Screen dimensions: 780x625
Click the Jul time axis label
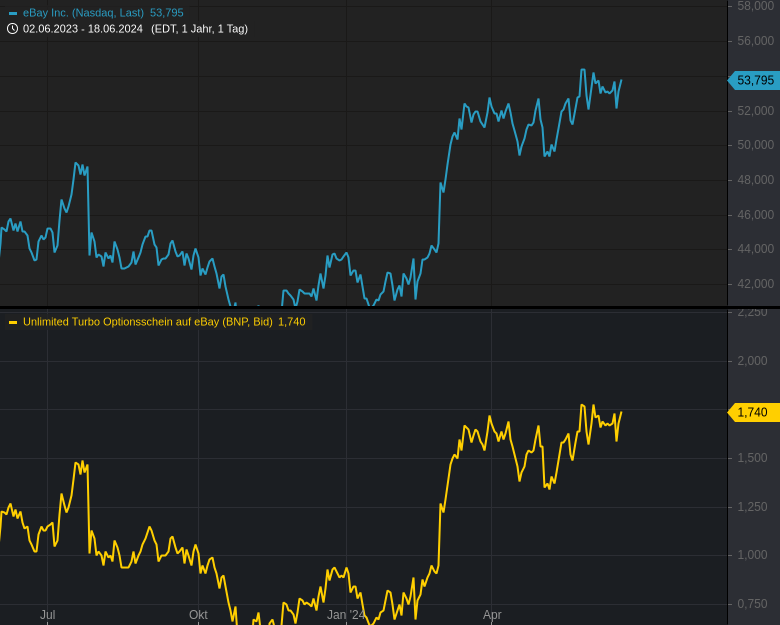click(48, 615)
